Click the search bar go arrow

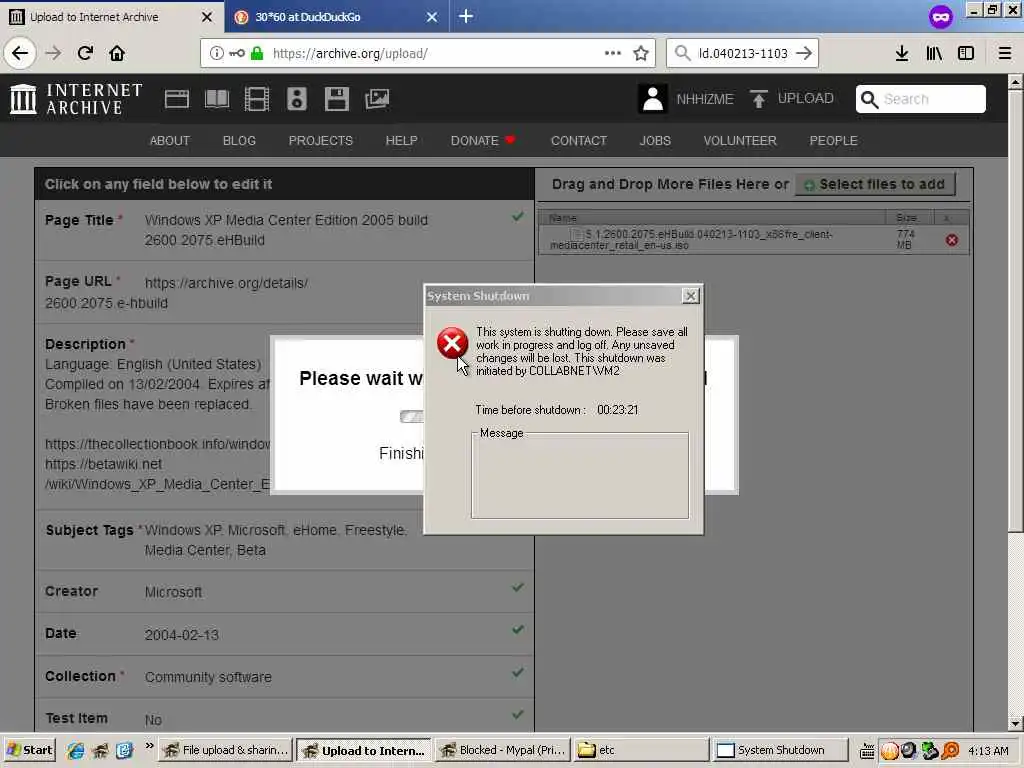805,54
